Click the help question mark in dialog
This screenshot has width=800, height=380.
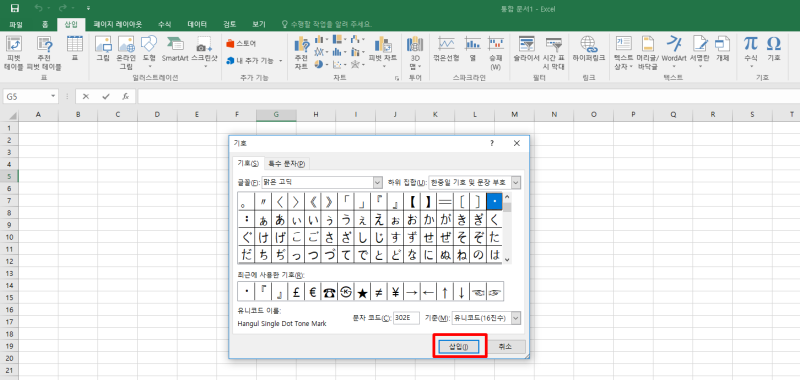coord(492,143)
